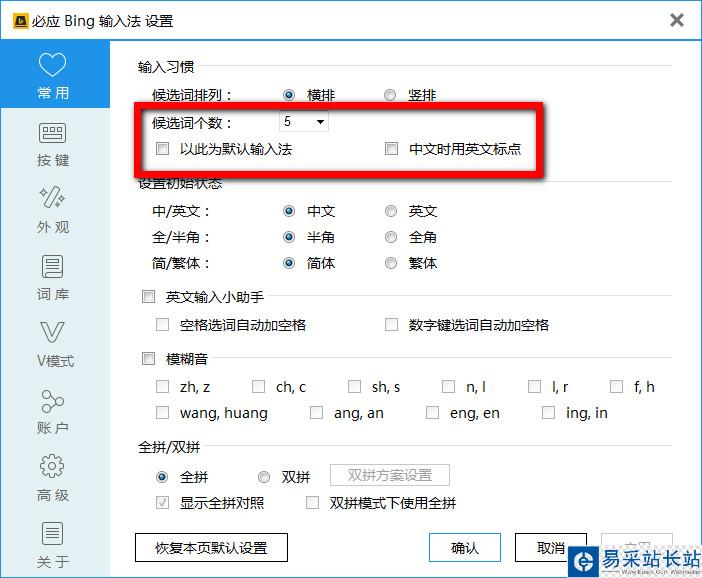
Task: Select 半角 width option
Action: coord(289,237)
